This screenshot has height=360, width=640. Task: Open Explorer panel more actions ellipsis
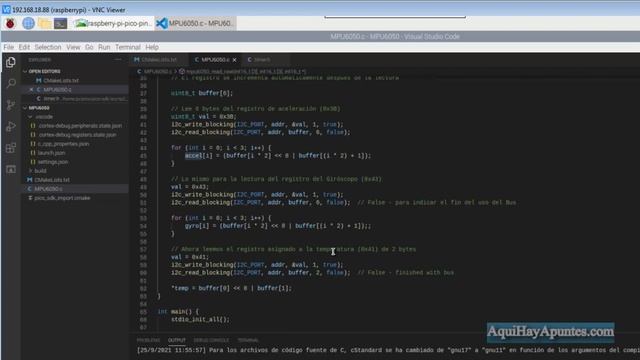pyautogui.click(x=118, y=60)
